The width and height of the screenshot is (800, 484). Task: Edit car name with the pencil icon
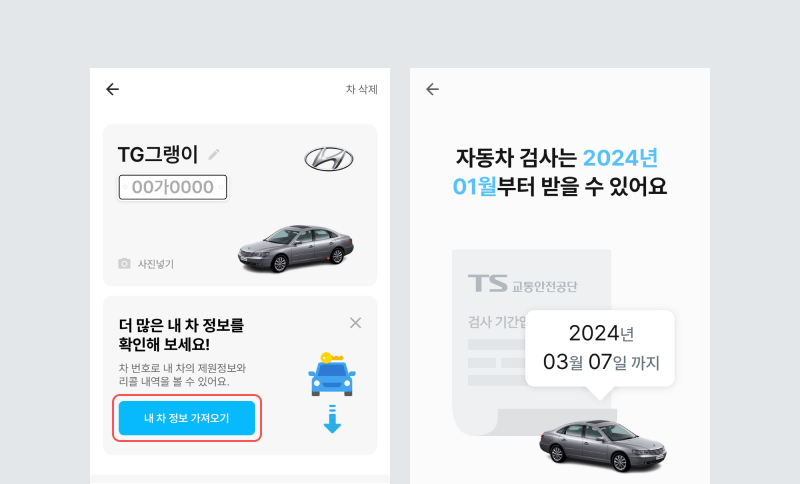(x=214, y=155)
